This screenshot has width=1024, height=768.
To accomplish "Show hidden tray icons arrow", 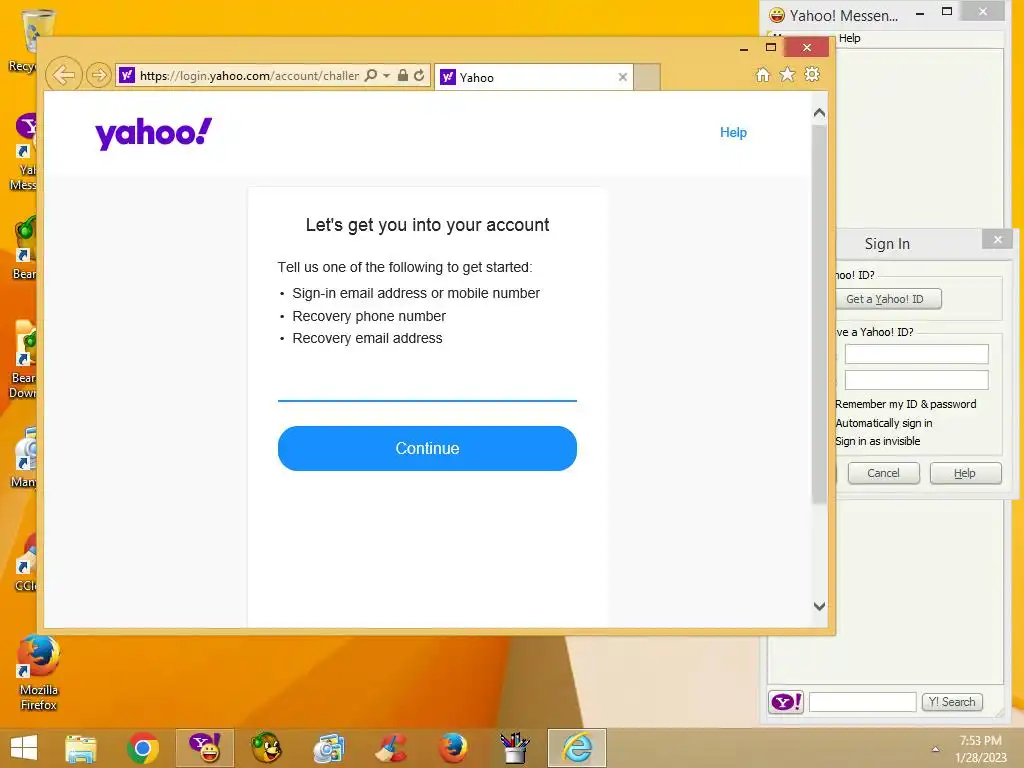I will coord(935,749).
